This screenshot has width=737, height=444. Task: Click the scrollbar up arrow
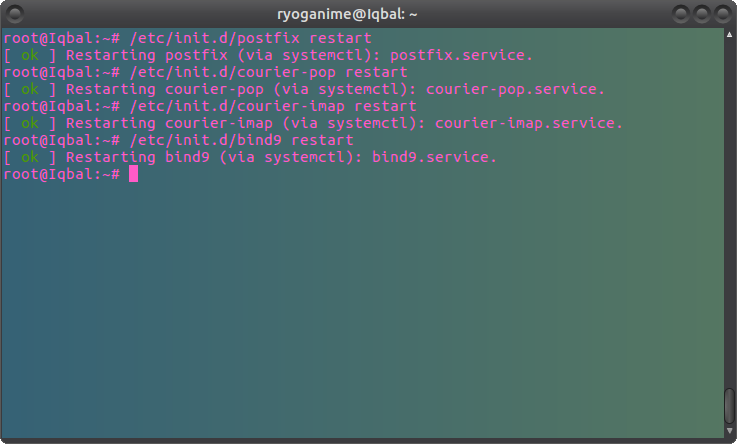(x=729, y=34)
